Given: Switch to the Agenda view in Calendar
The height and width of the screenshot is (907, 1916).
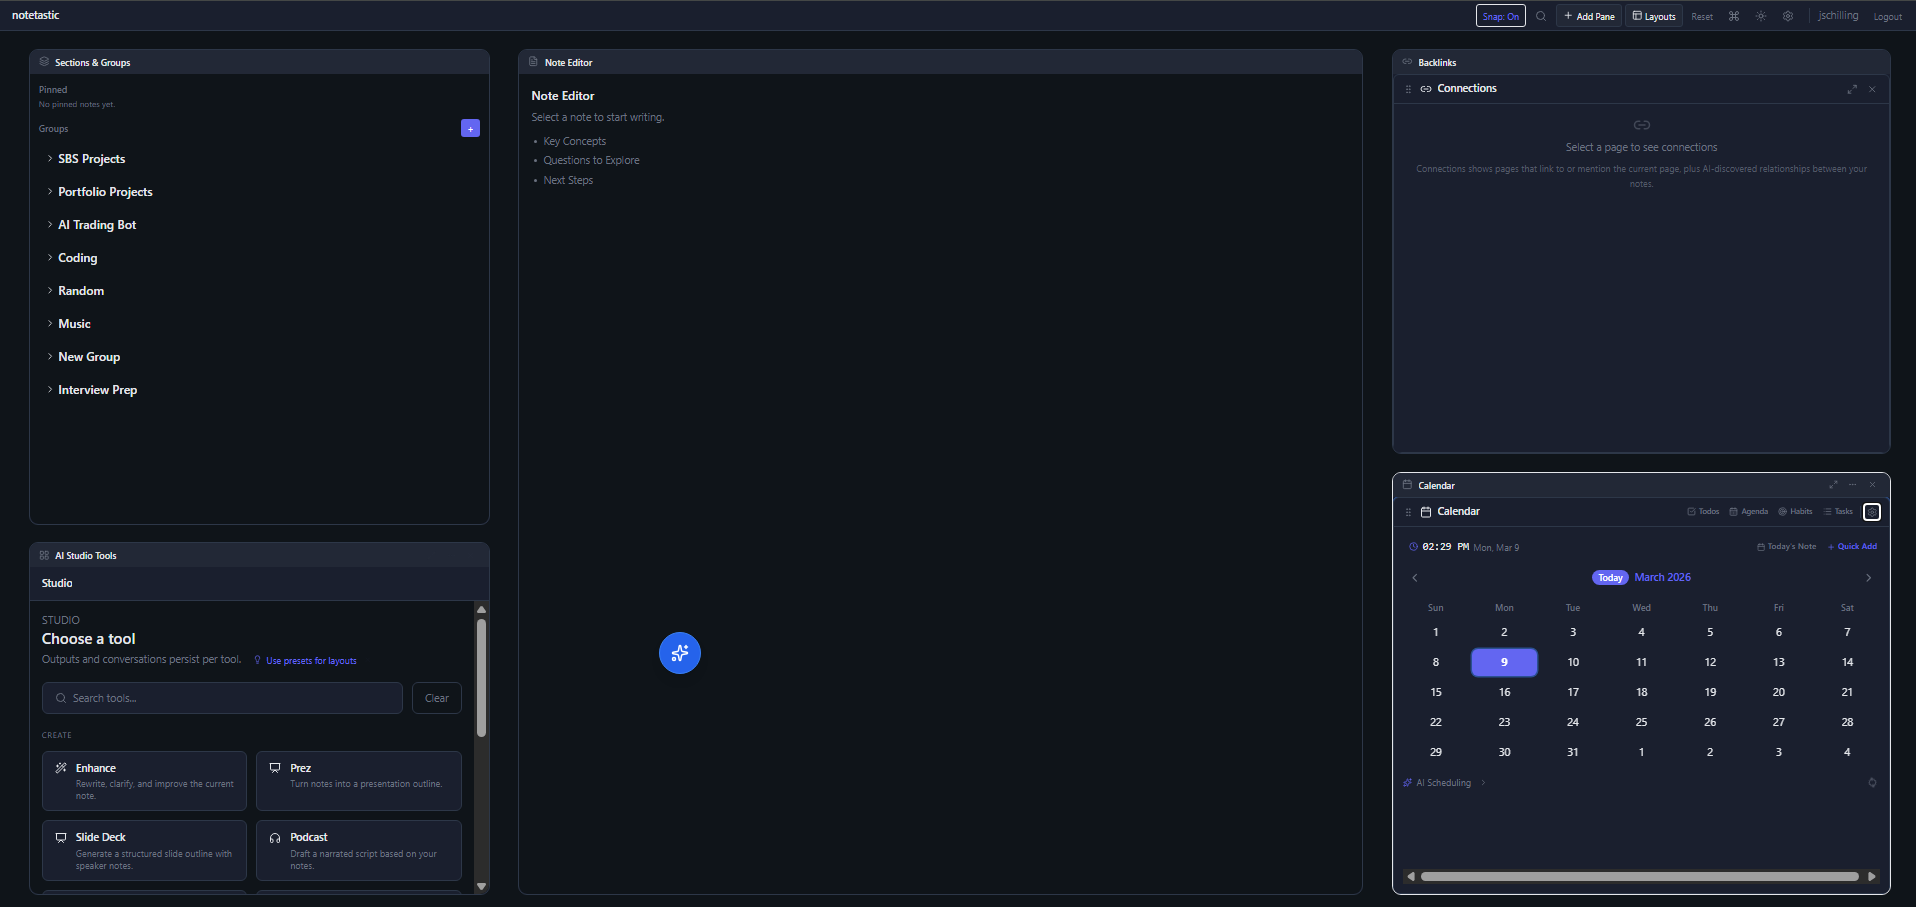Looking at the screenshot, I should tap(1749, 512).
